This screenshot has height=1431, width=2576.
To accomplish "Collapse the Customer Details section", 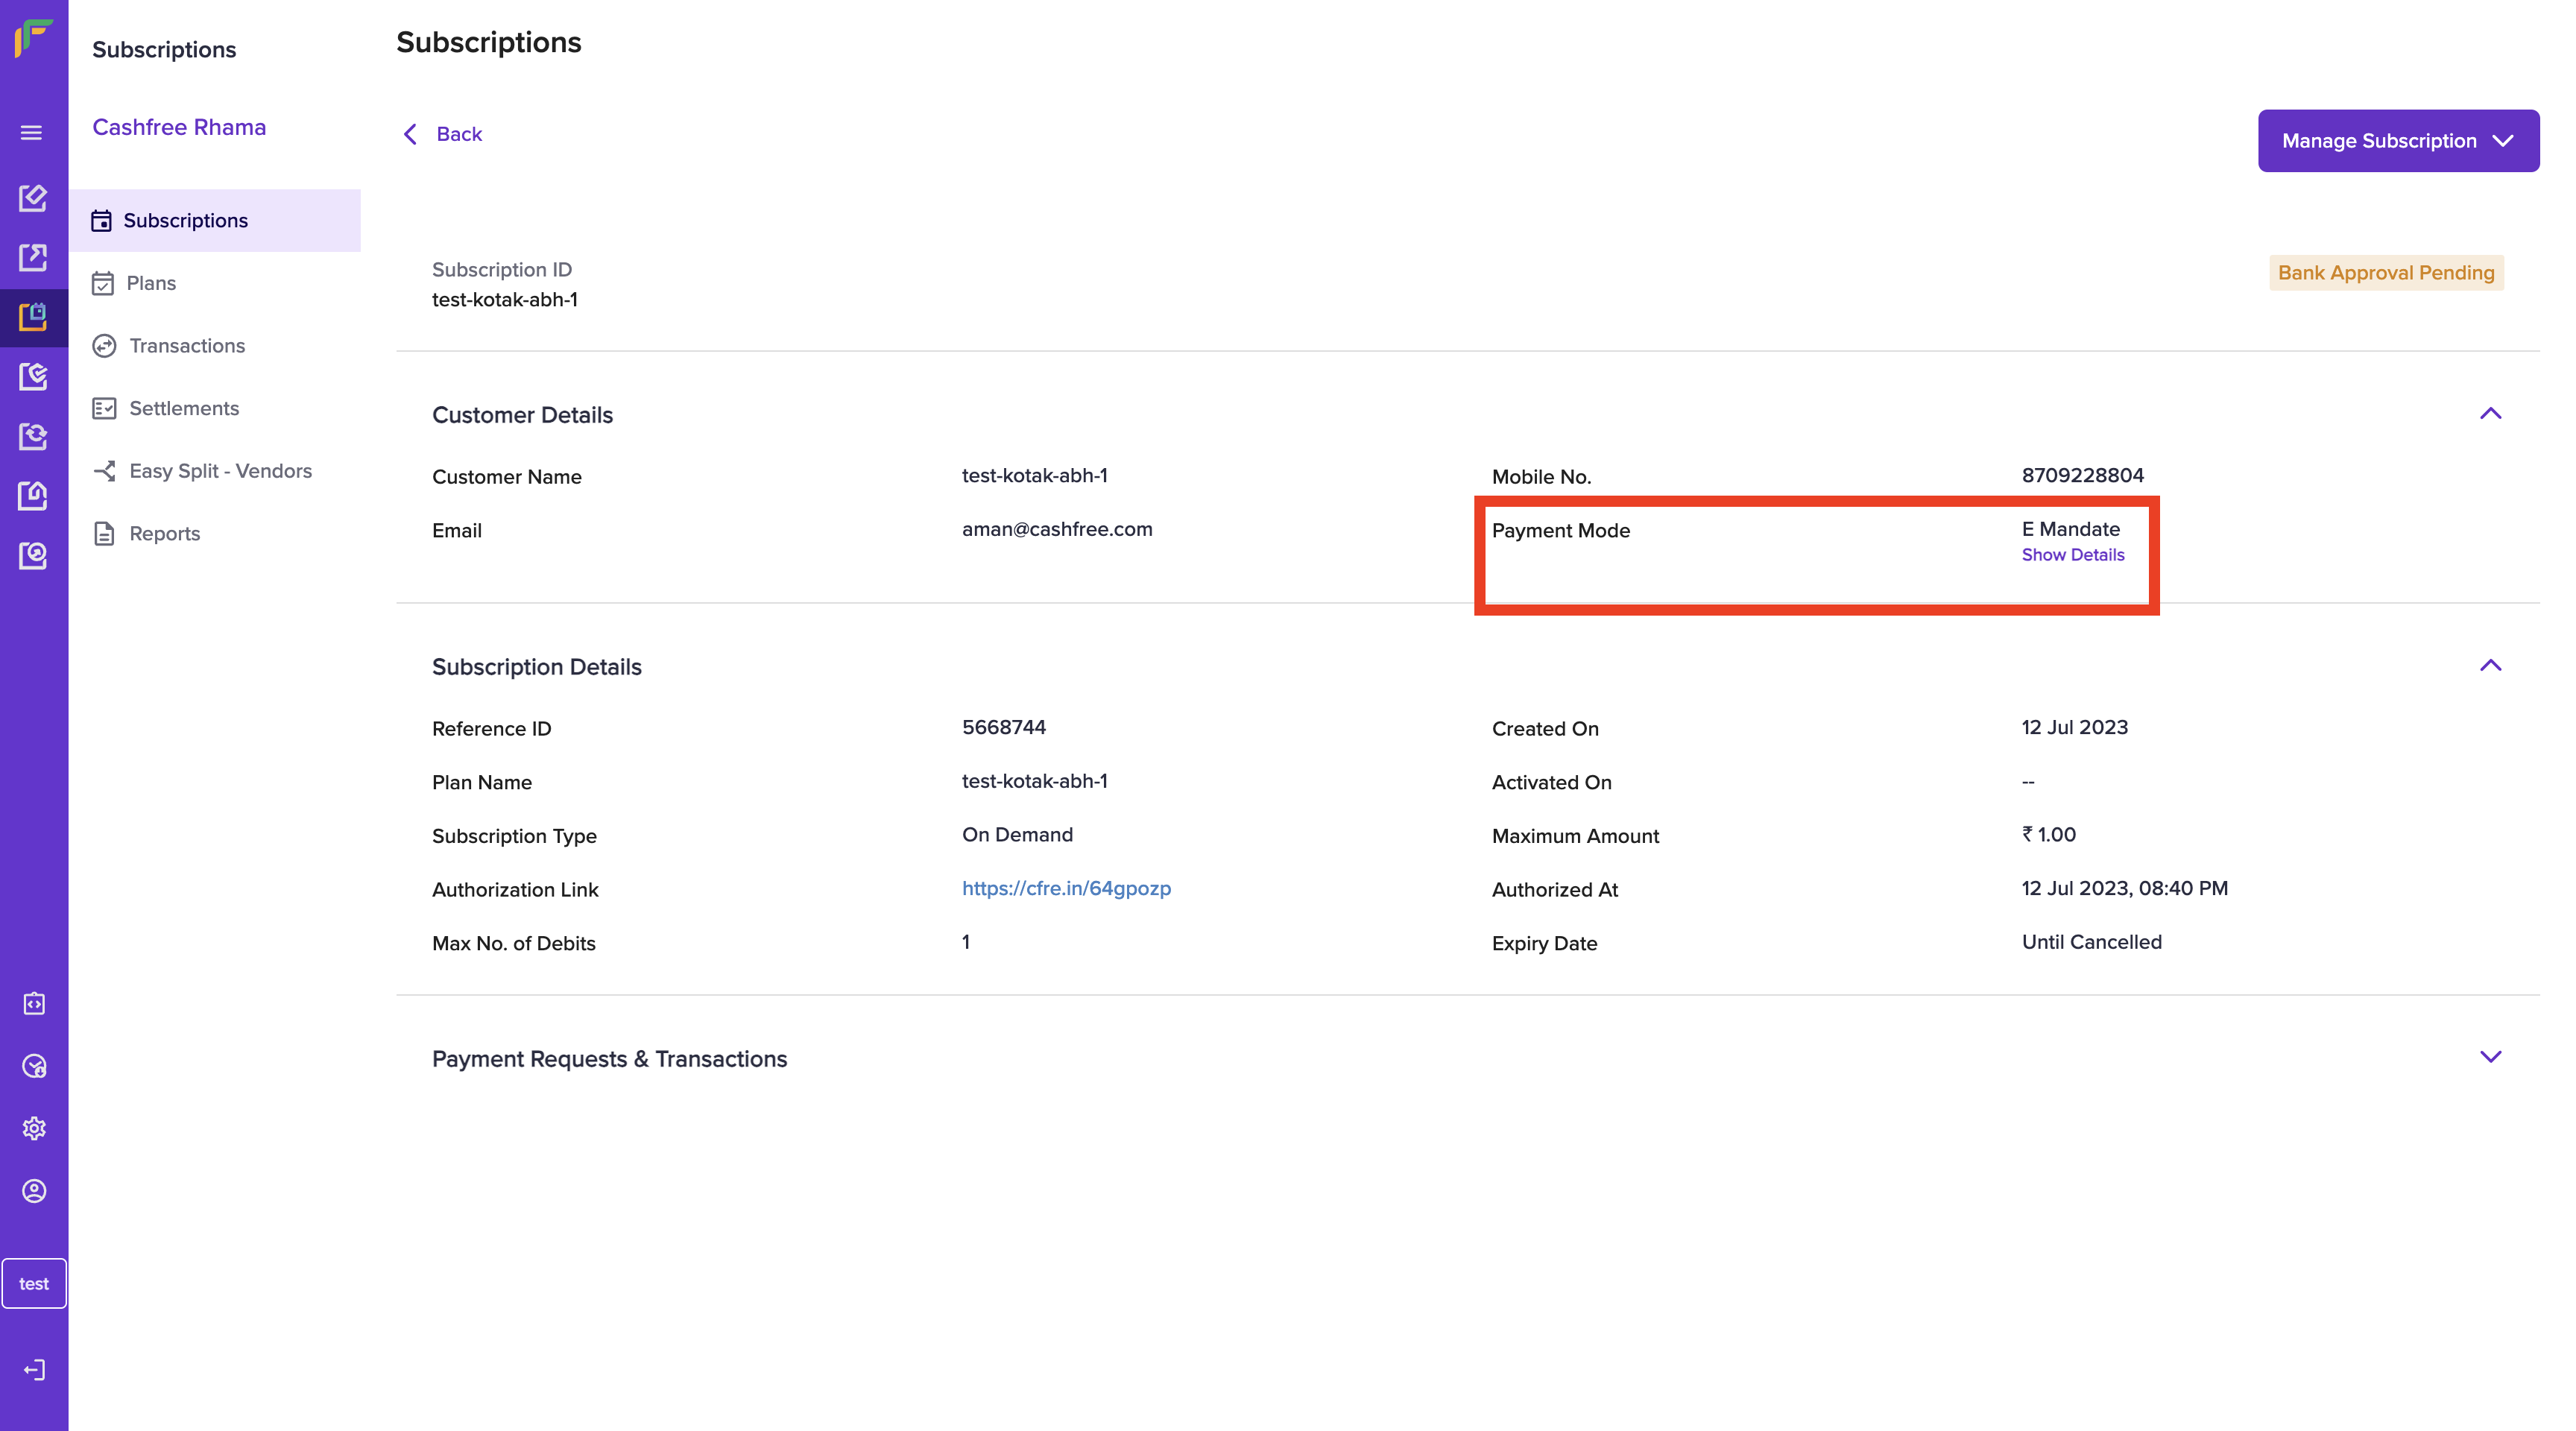I will pyautogui.click(x=2490, y=414).
